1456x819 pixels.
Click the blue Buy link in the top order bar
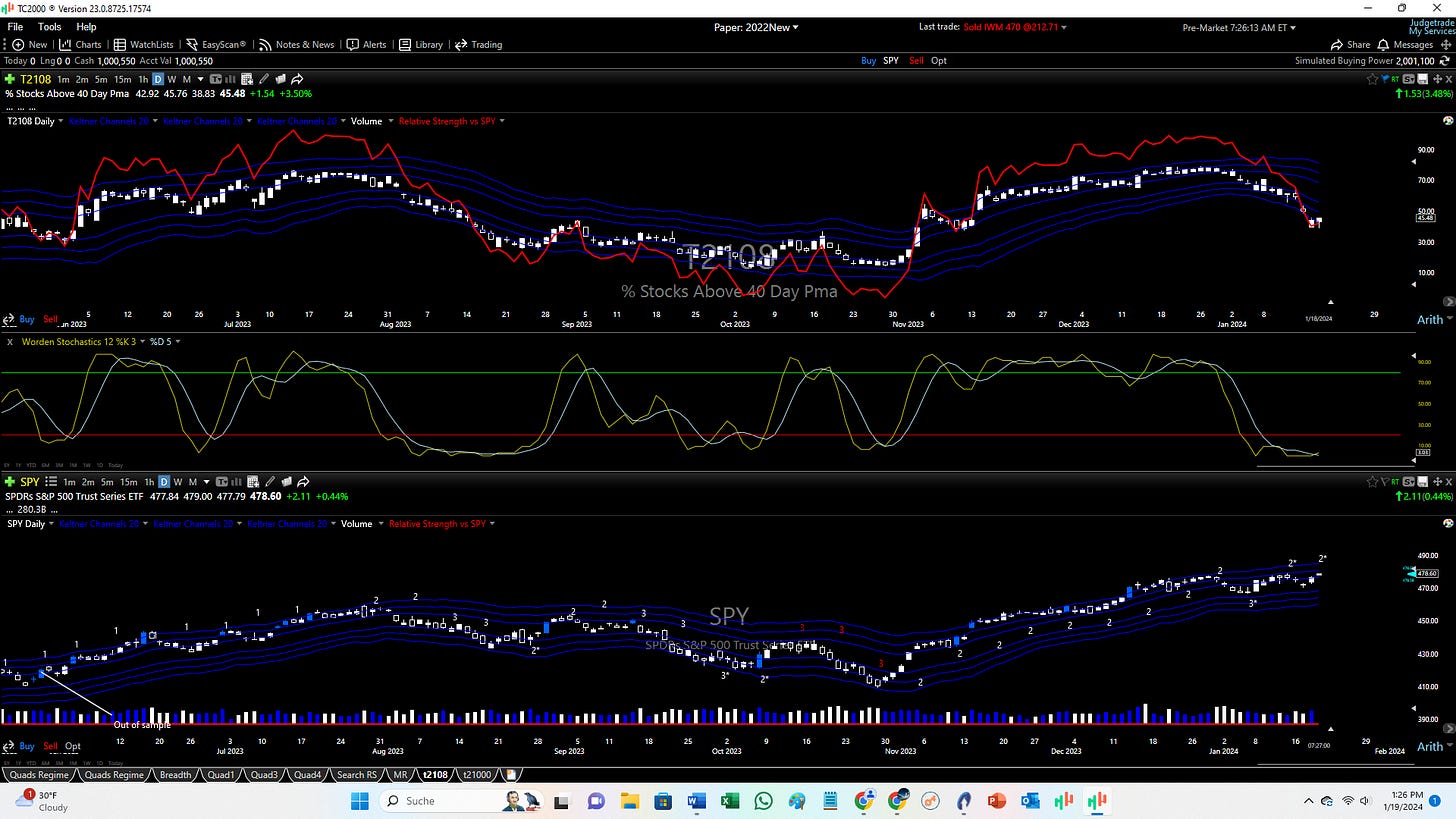[x=869, y=61]
